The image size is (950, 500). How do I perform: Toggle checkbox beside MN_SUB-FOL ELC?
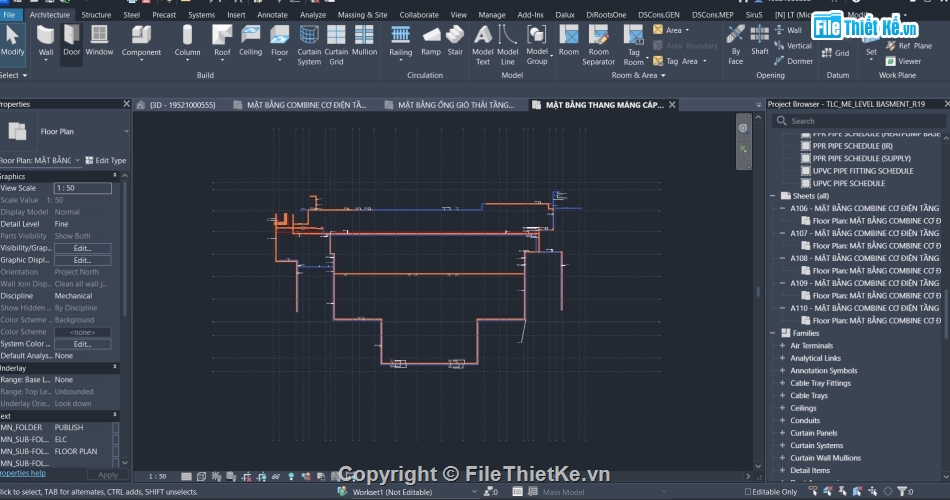click(x=116, y=439)
